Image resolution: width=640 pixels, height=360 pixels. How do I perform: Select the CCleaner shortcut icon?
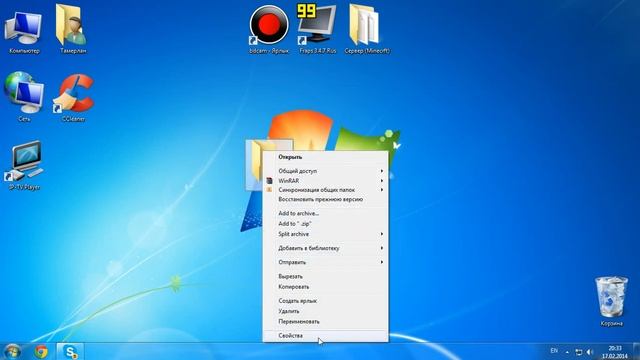tap(73, 98)
